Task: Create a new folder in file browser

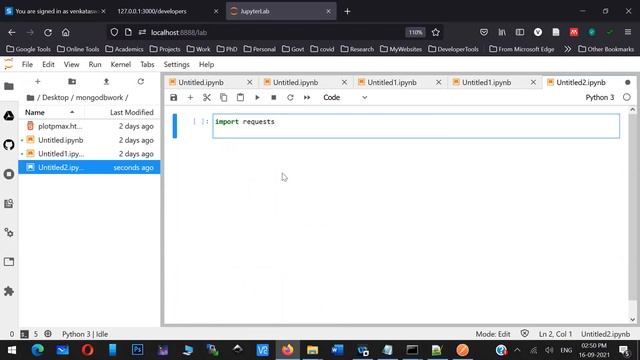Action: click(x=72, y=82)
